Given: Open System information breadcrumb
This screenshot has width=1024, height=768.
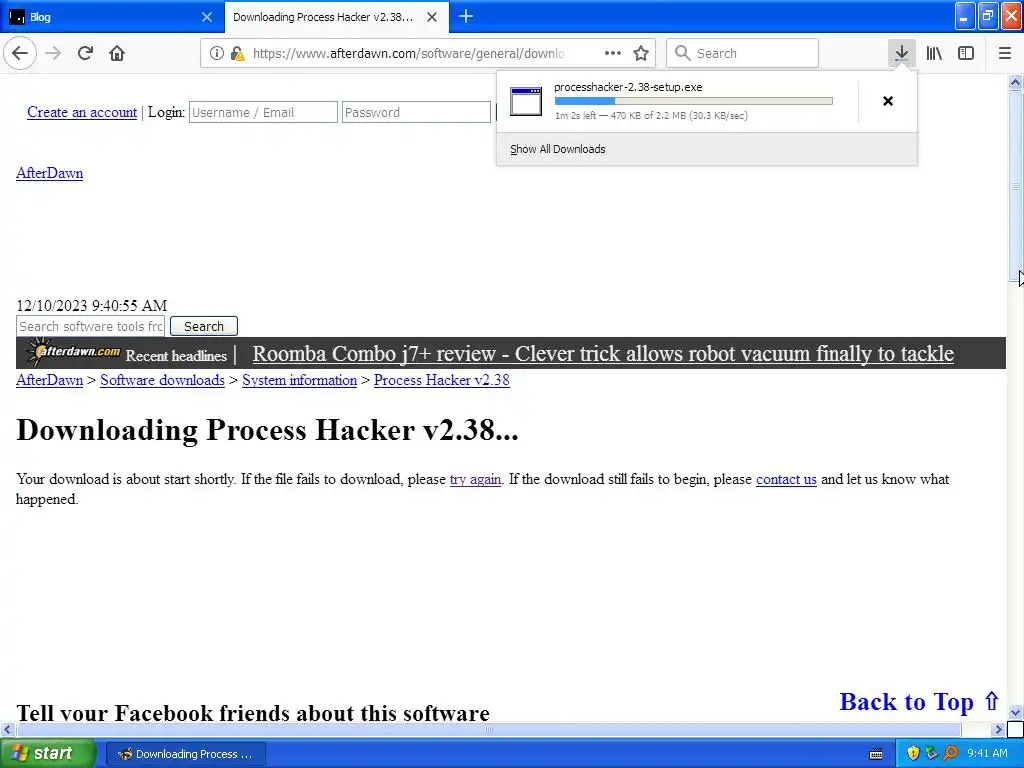Looking at the screenshot, I should [299, 380].
